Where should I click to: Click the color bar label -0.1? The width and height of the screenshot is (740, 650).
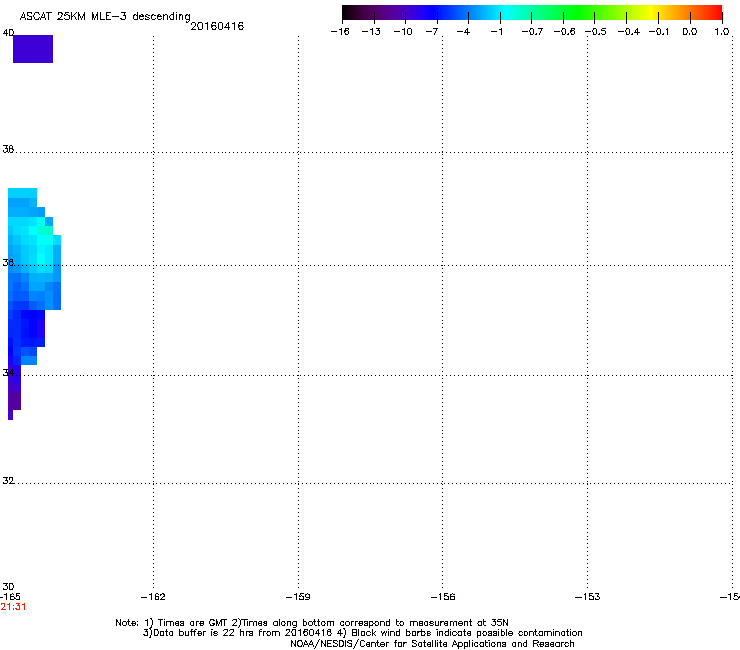[x=659, y=32]
